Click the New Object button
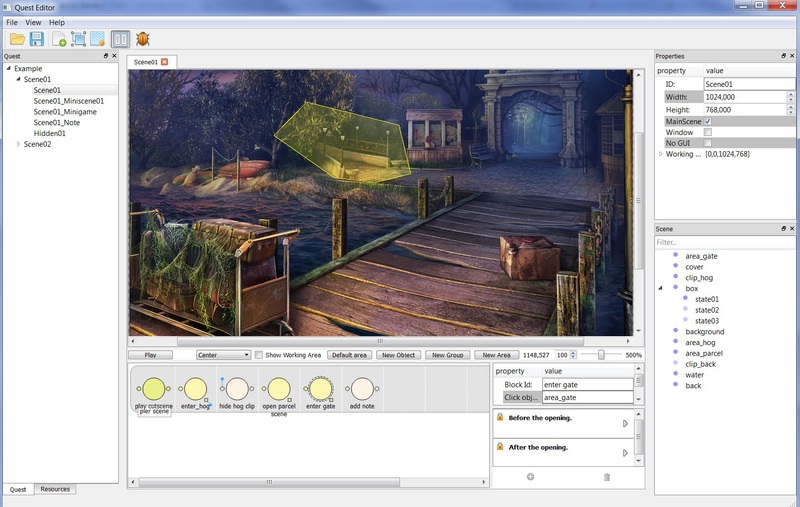Screen dimensions: 800x507 click(398, 355)
